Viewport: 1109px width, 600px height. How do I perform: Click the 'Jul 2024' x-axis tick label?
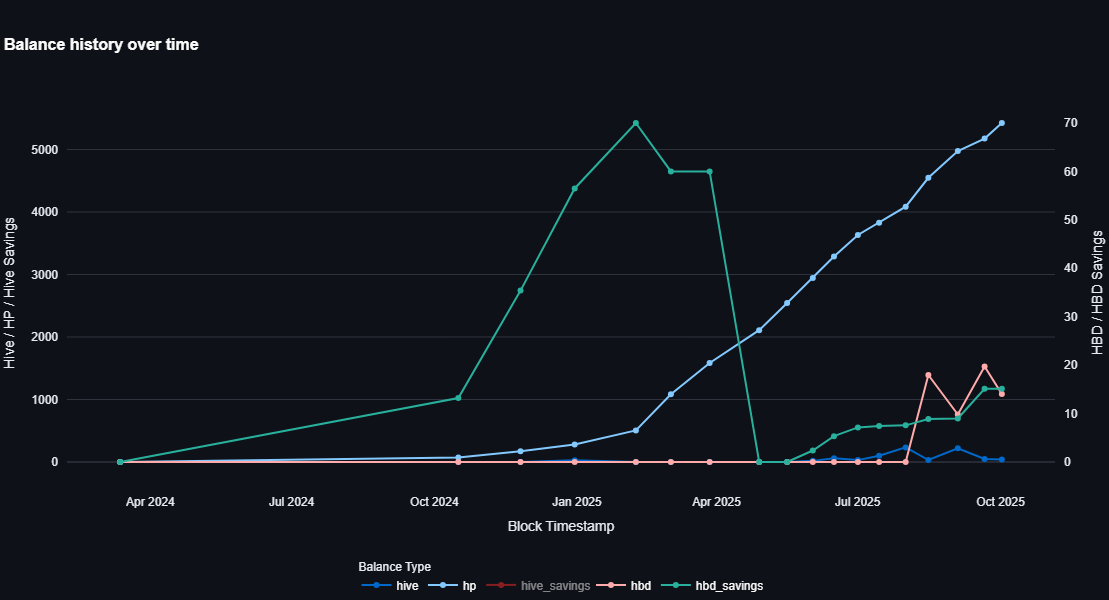coord(291,501)
